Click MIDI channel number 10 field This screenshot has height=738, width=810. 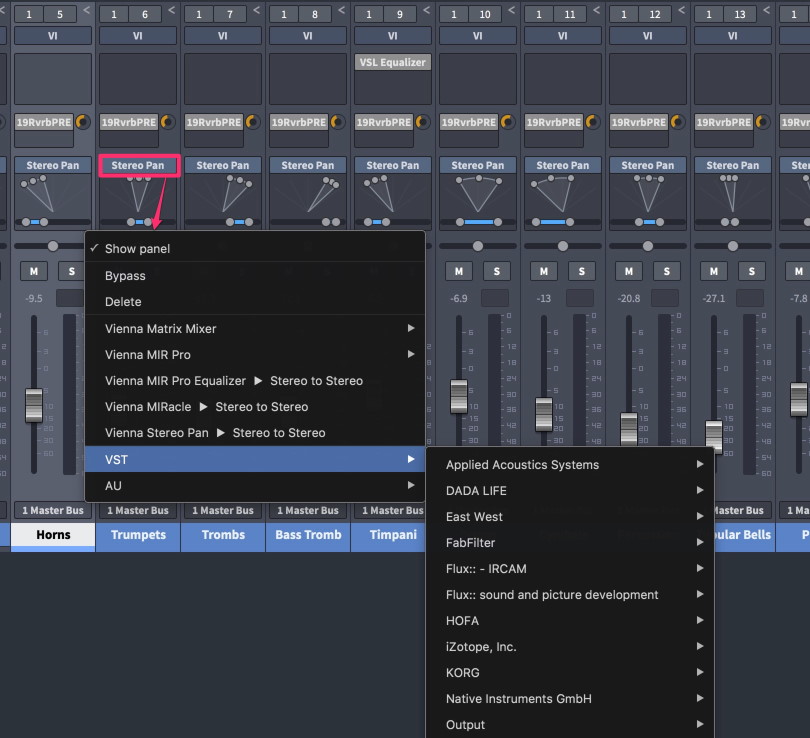tap(485, 14)
